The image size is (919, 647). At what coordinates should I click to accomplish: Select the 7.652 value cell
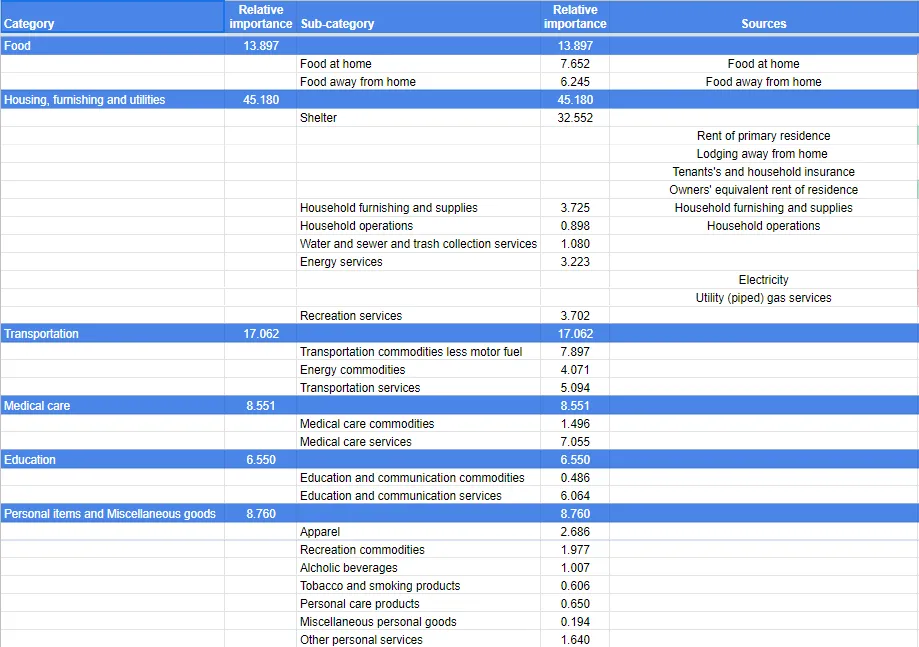575,64
